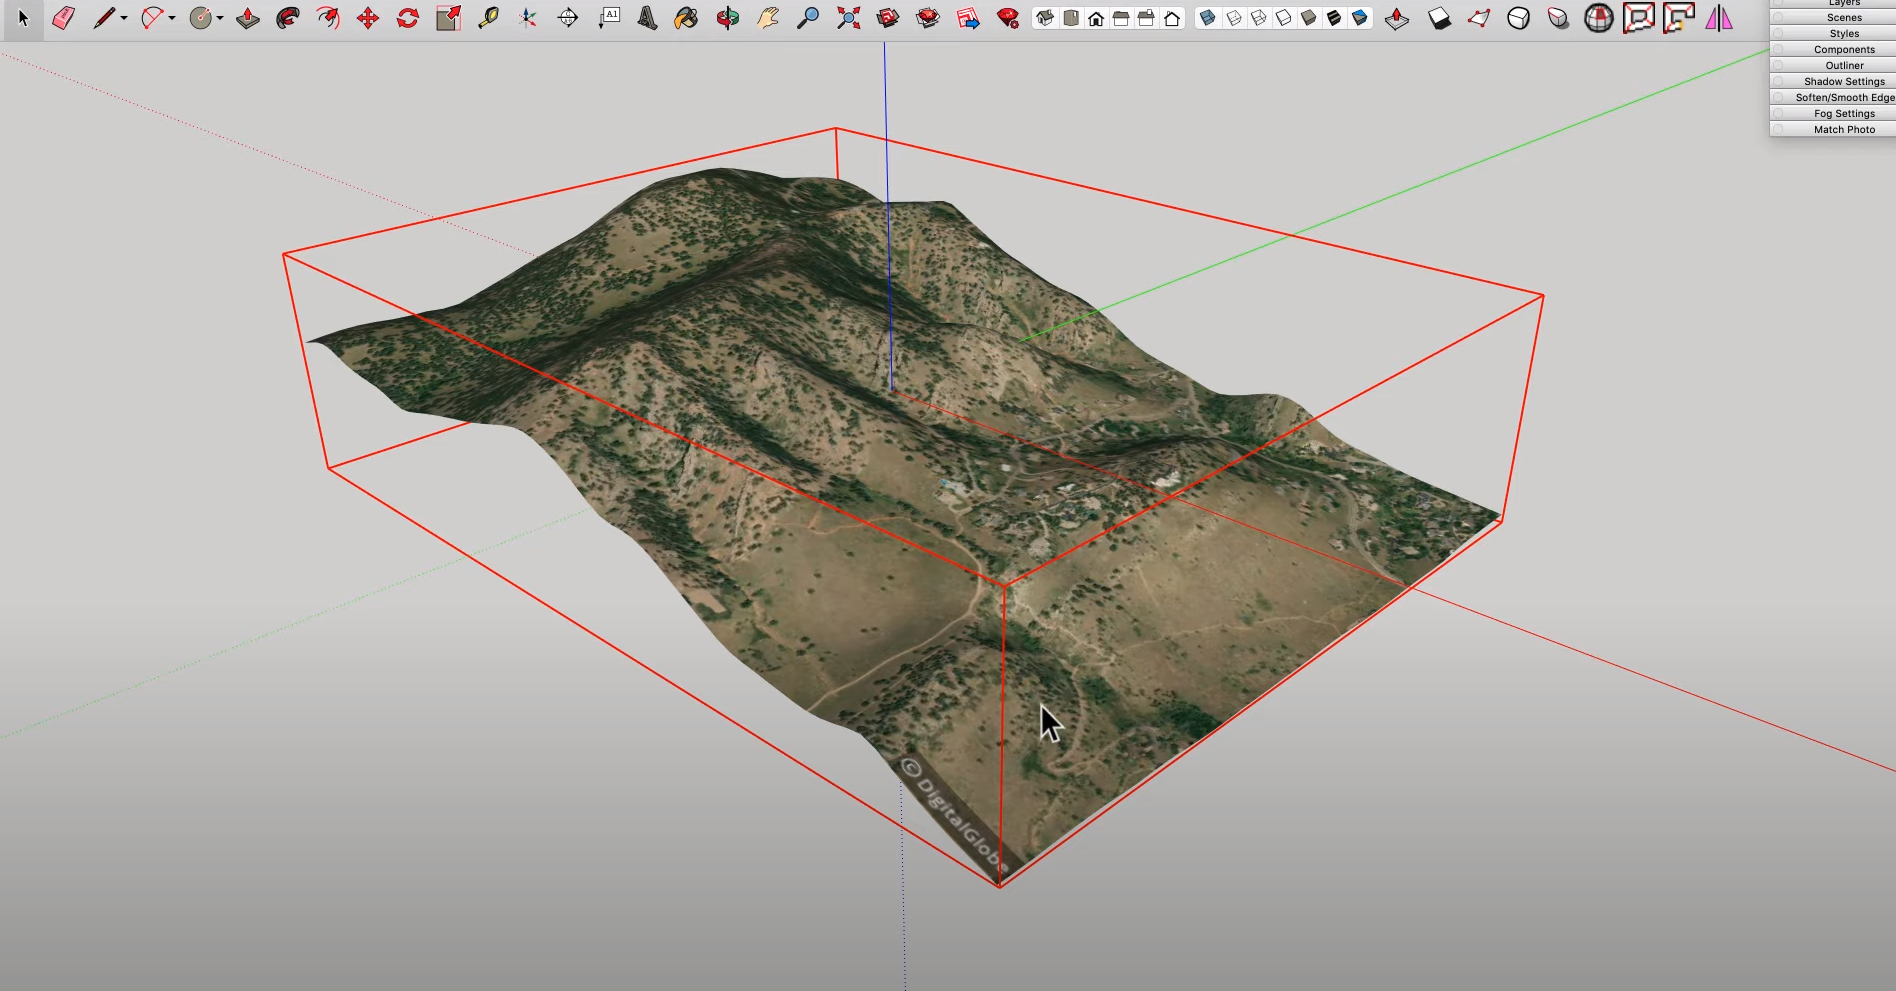Open the Match Photo panel

1844,130
